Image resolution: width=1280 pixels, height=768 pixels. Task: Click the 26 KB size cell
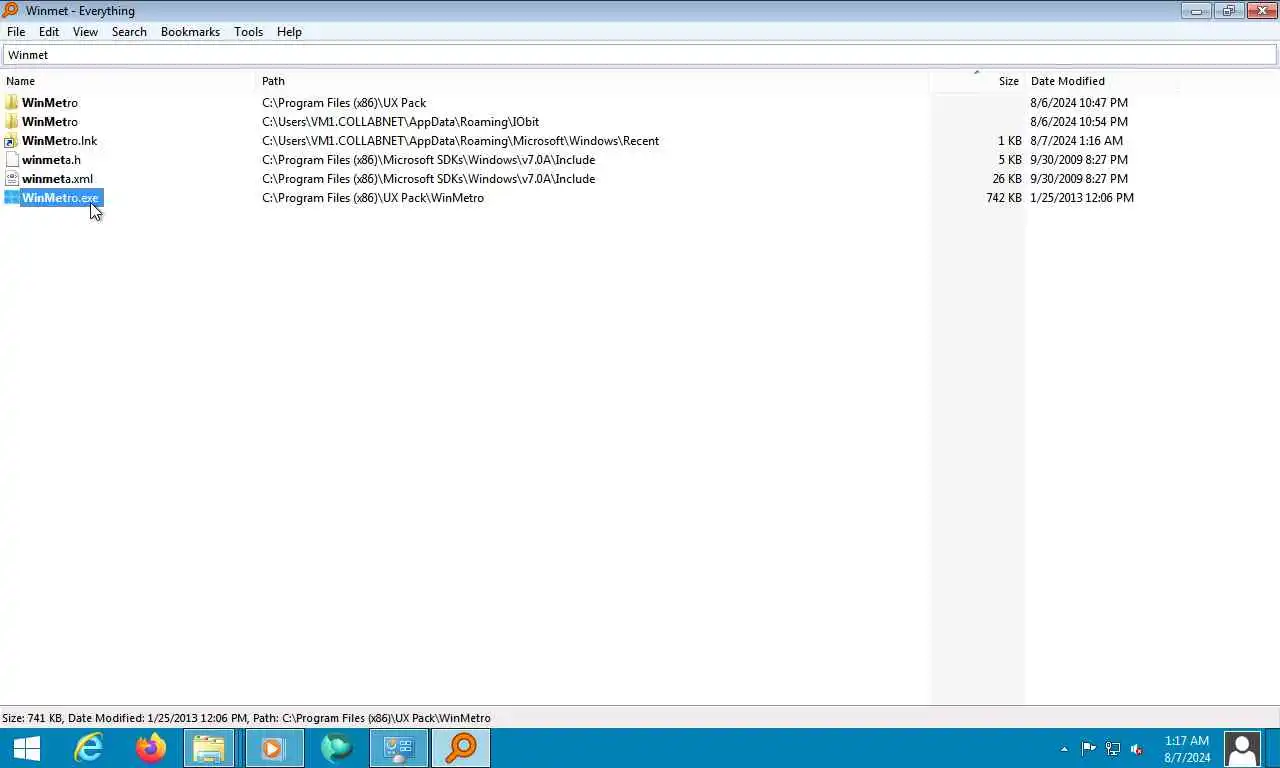coord(1007,179)
